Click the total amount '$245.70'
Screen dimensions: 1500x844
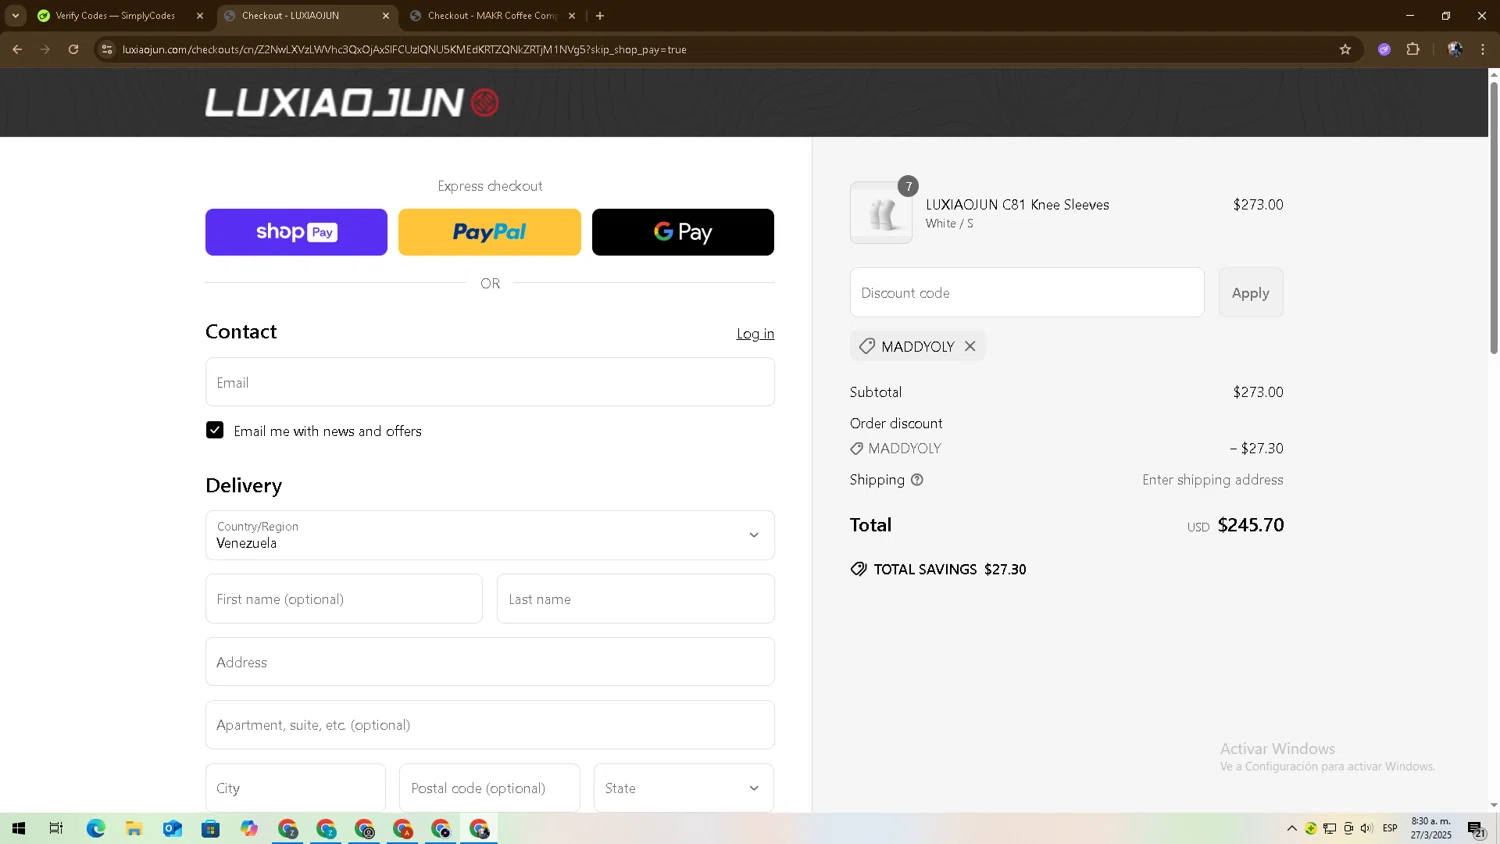tap(1250, 525)
